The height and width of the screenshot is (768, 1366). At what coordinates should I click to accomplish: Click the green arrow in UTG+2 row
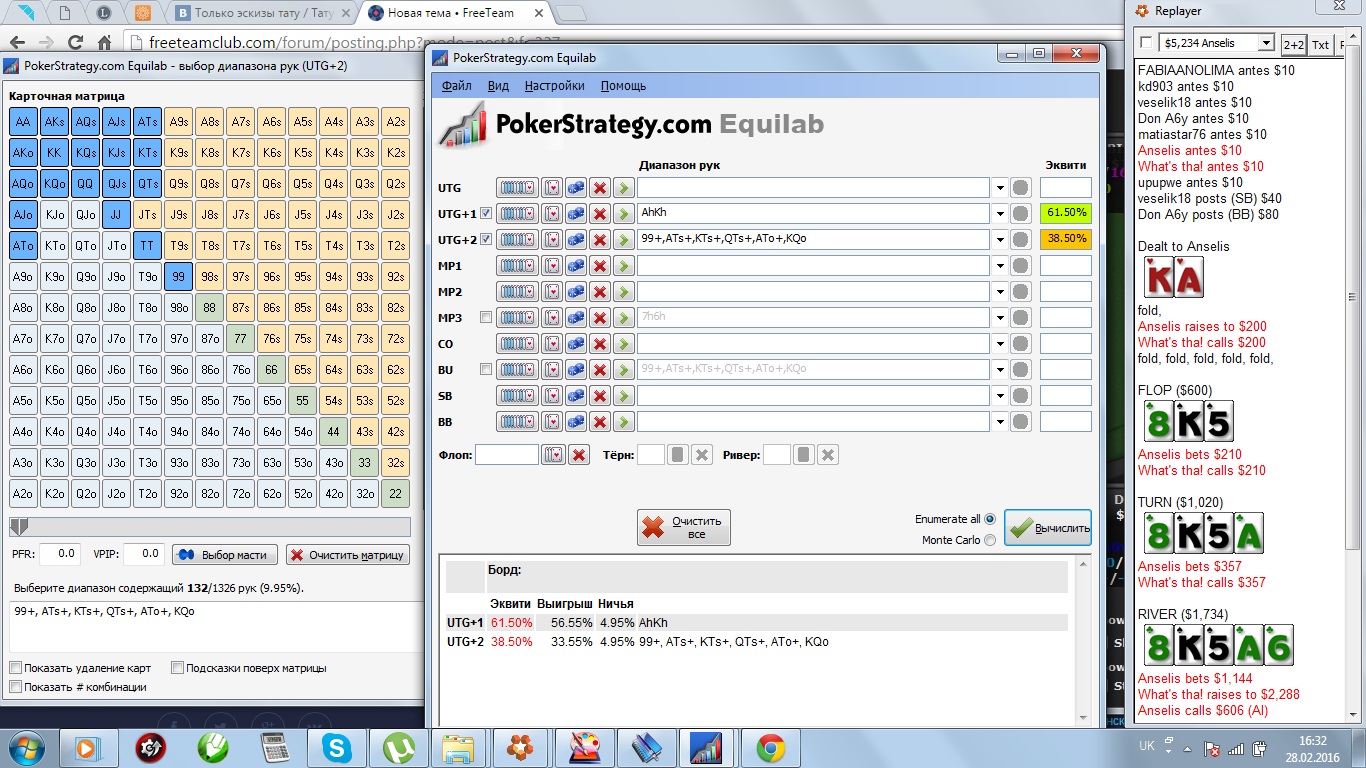tap(623, 240)
